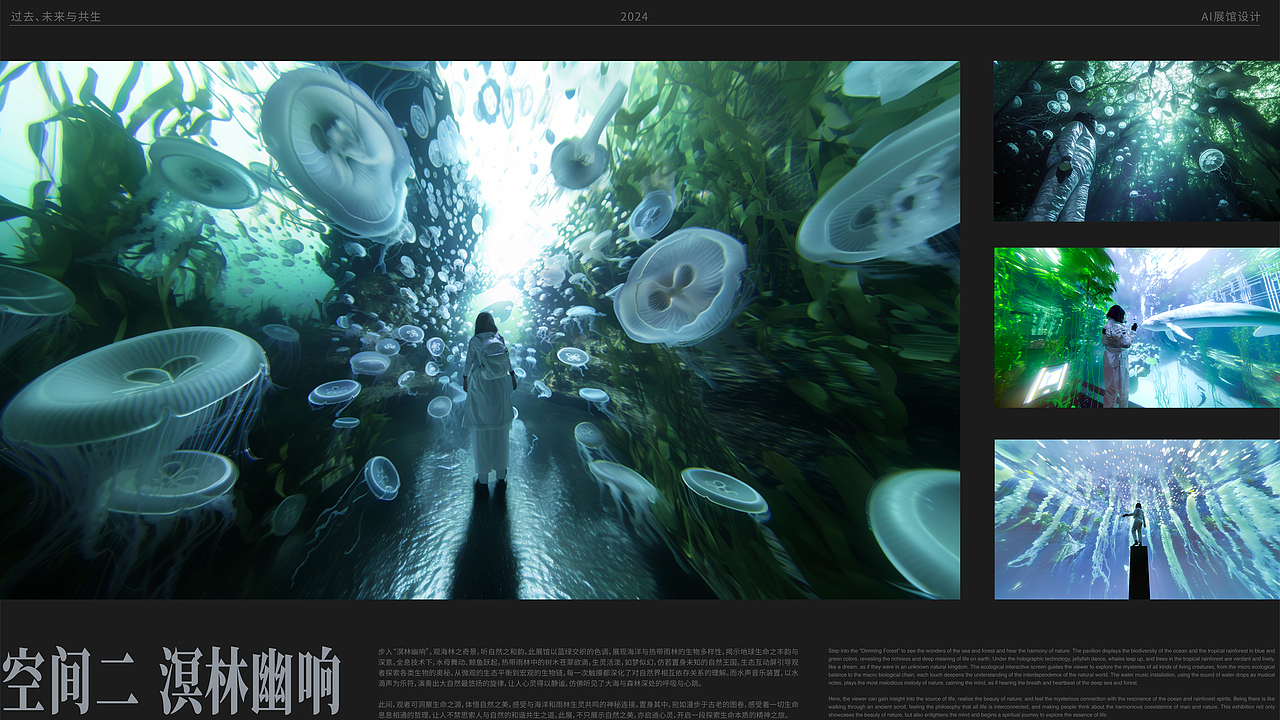The height and width of the screenshot is (720, 1280).
Task: Select the dark forest jellyfish thumbnail
Action: coord(1137,141)
